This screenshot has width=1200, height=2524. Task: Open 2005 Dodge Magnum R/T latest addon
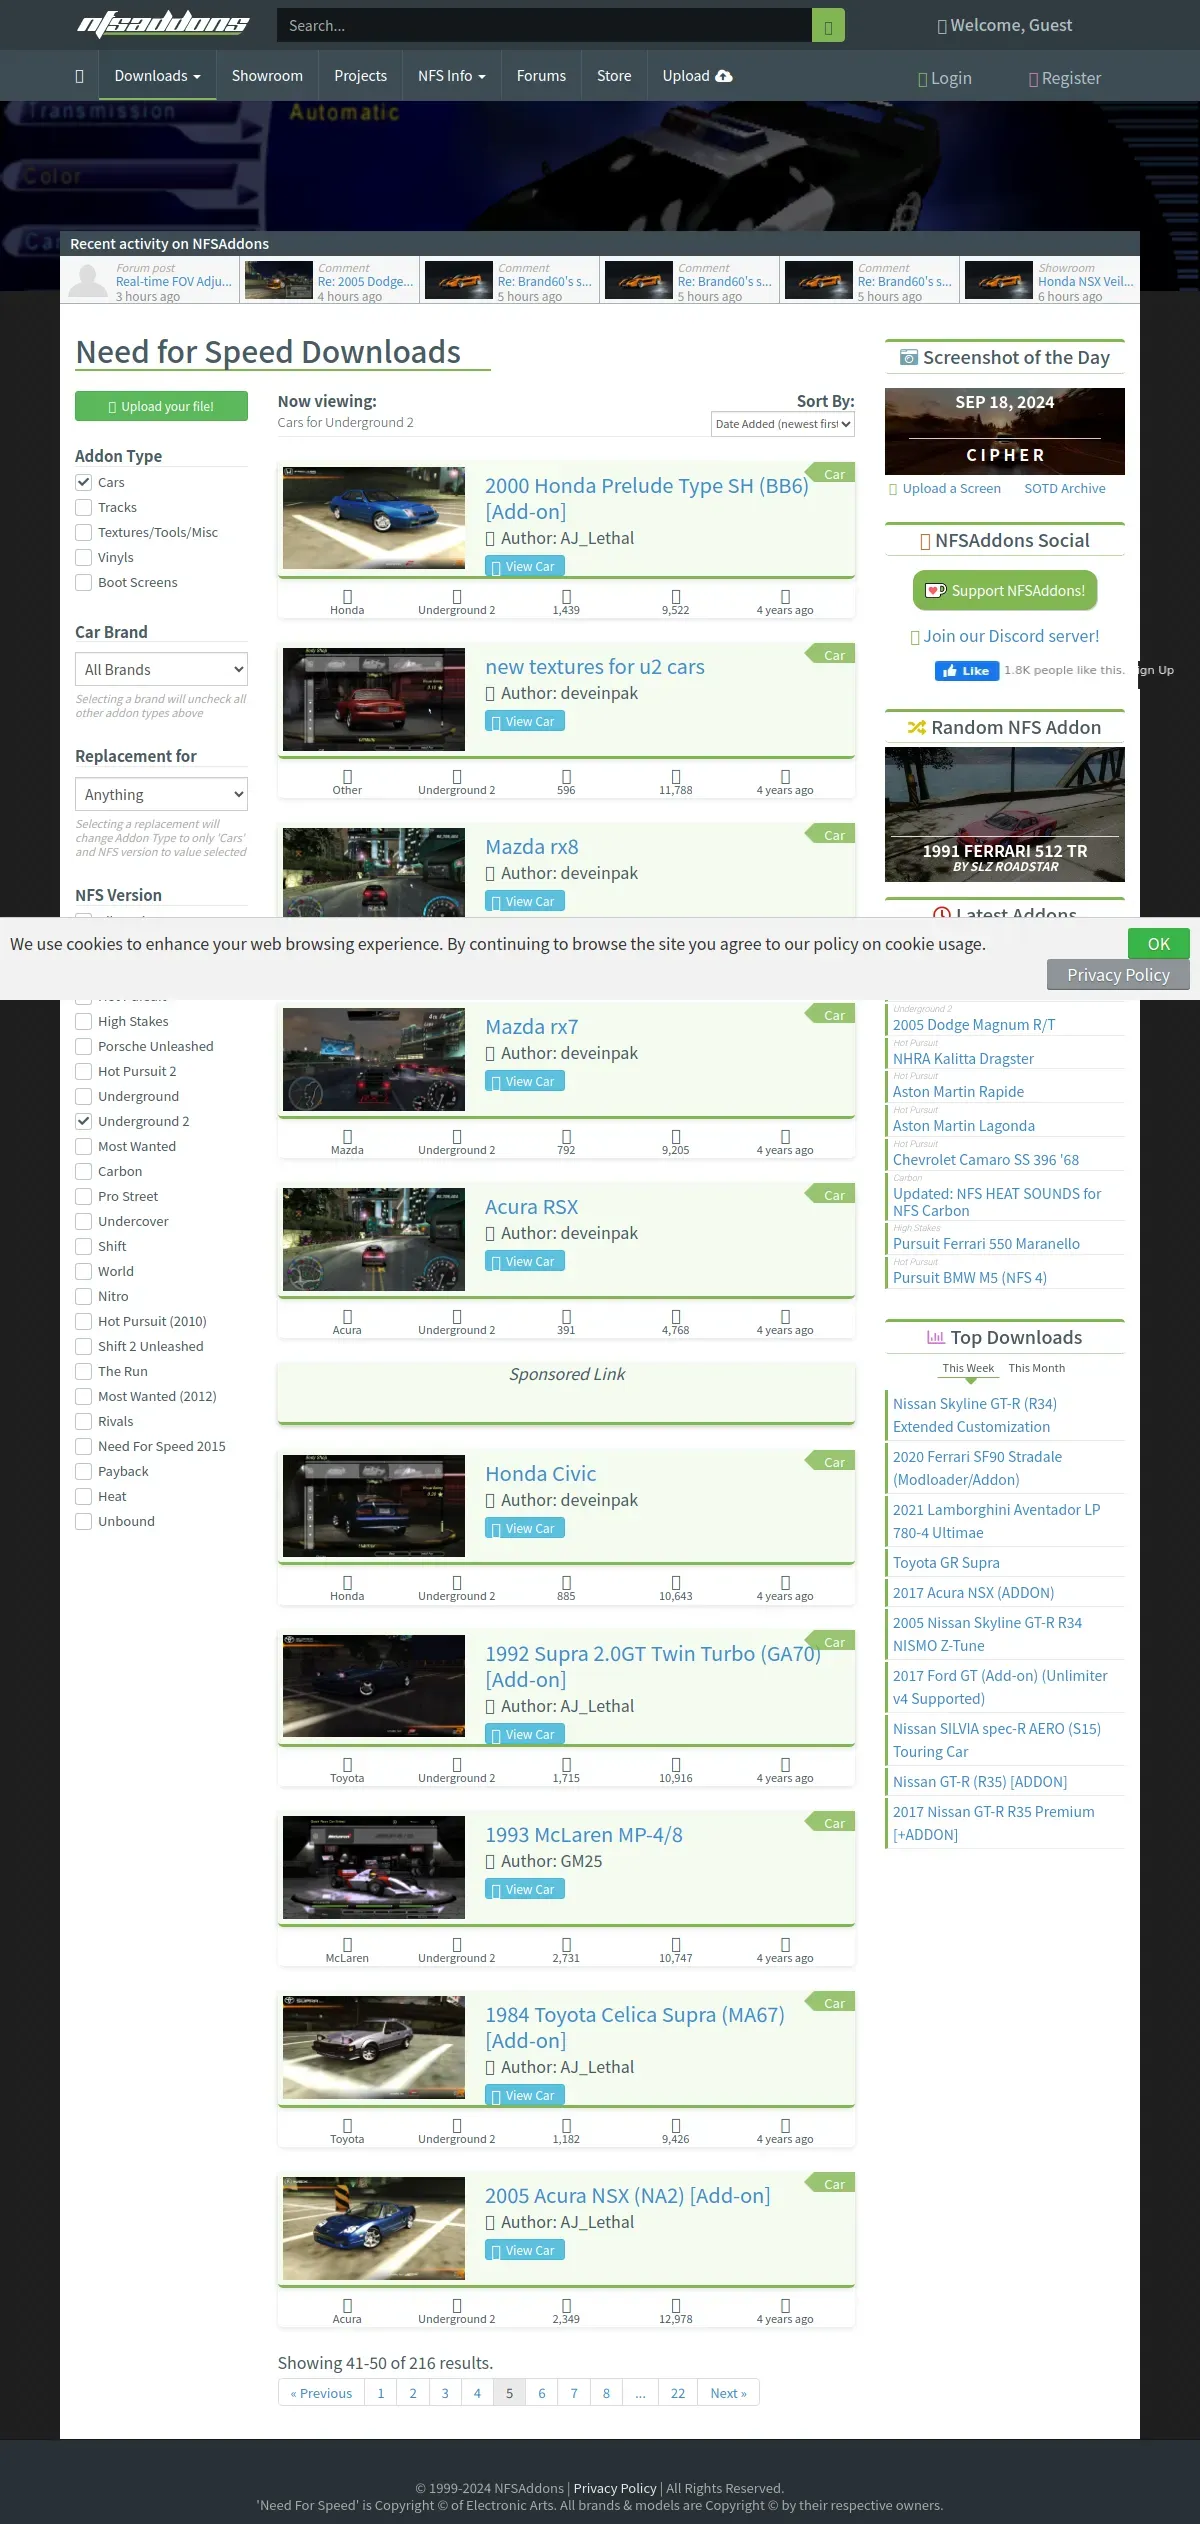tap(974, 1024)
